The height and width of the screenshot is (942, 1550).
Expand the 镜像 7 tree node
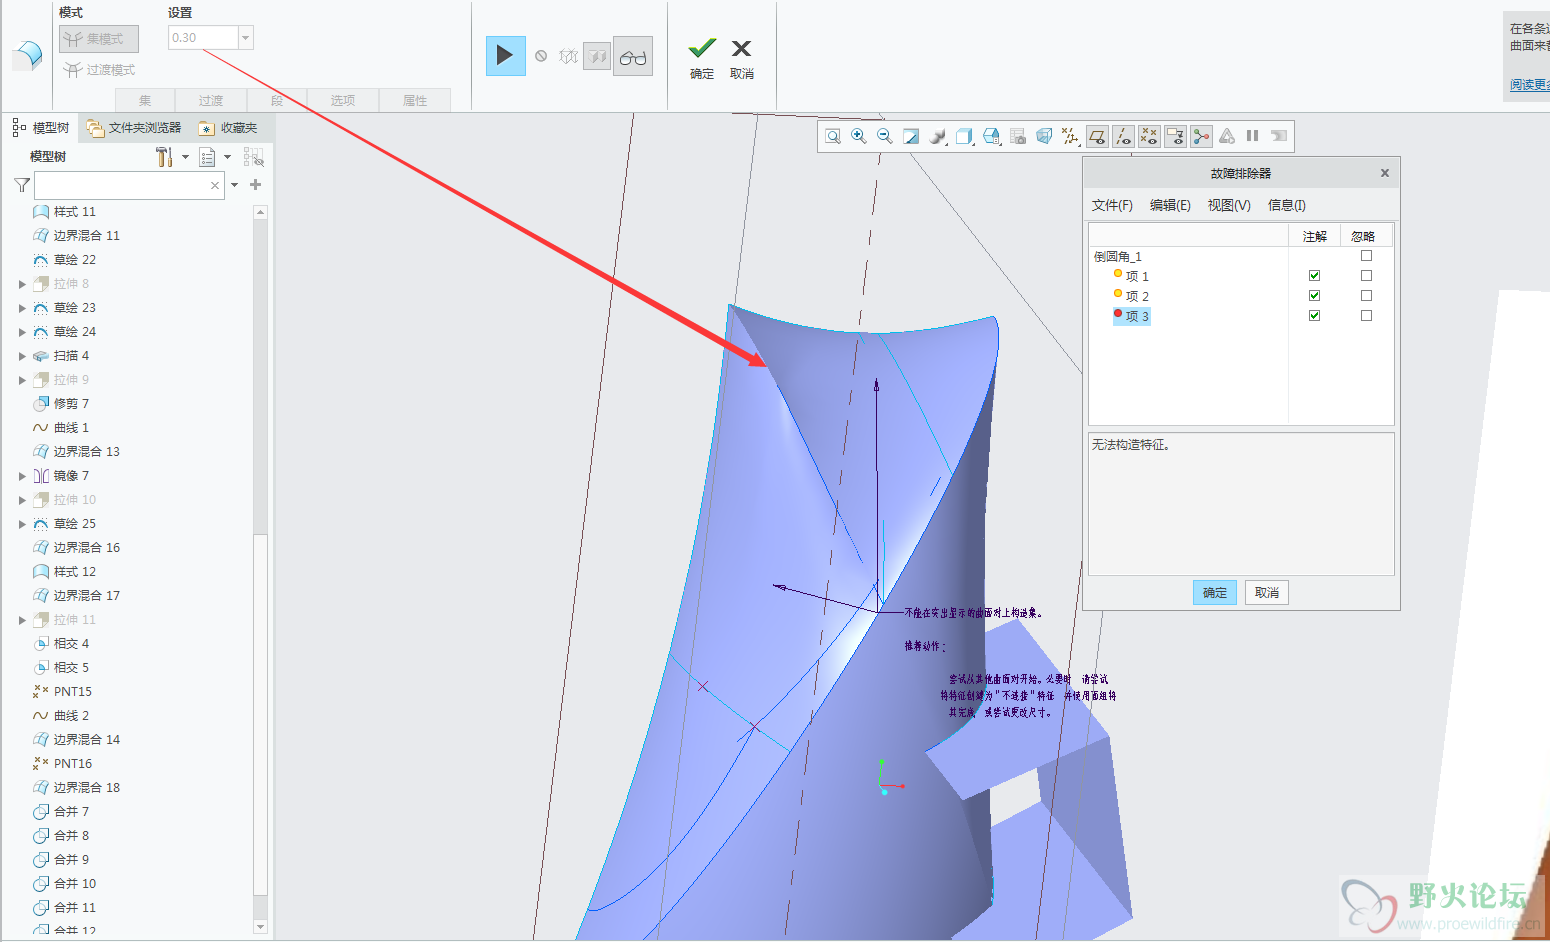[x=22, y=476]
